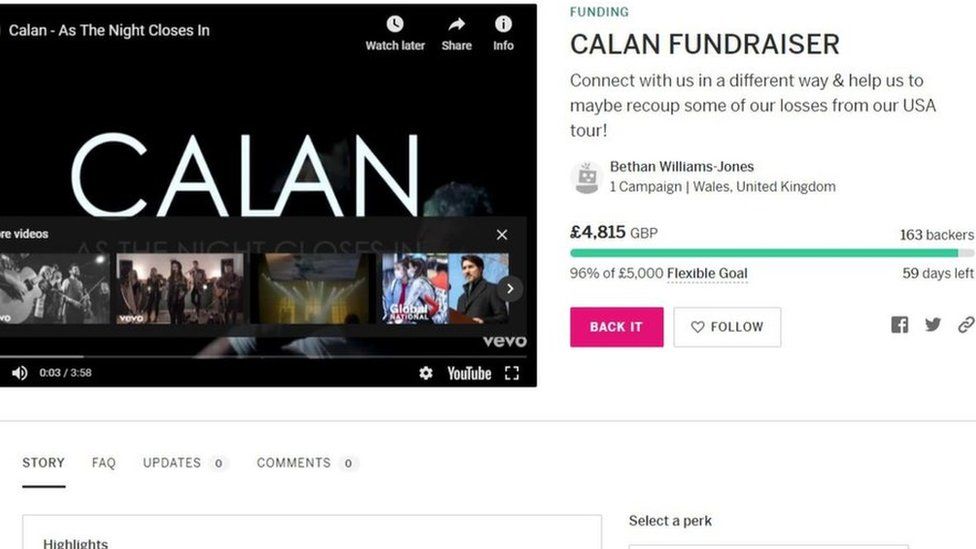Open the Share arrow icon on video
Image resolution: width=976 pixels, height=549 pixels.
(456, 24)
